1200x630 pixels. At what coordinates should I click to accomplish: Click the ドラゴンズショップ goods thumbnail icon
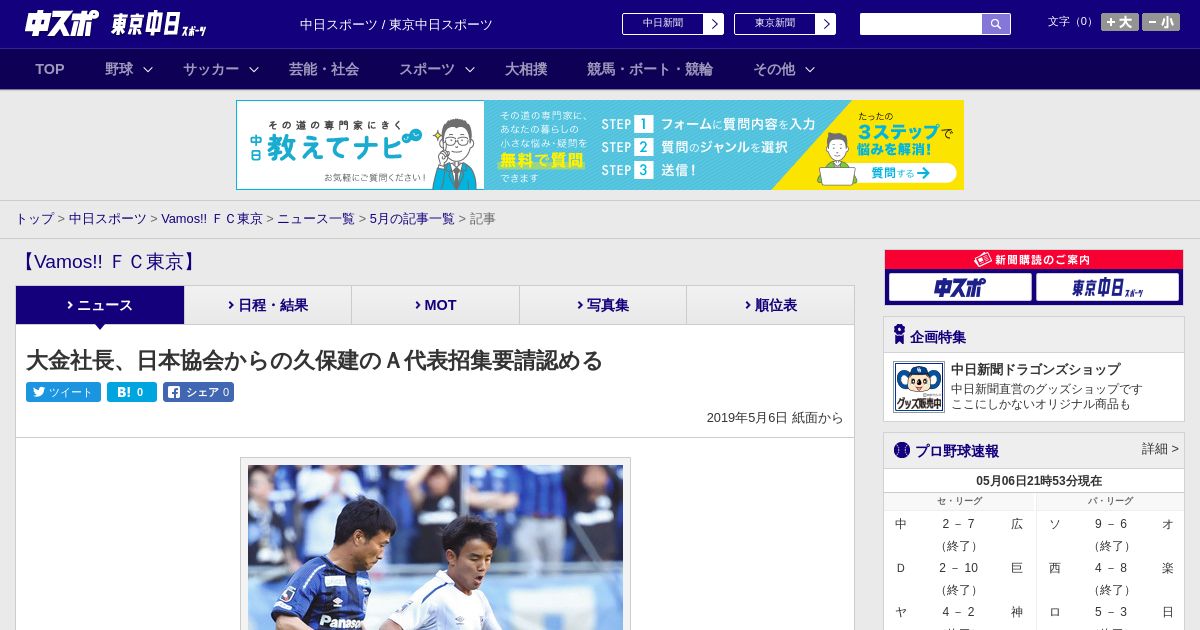(919, 387)
